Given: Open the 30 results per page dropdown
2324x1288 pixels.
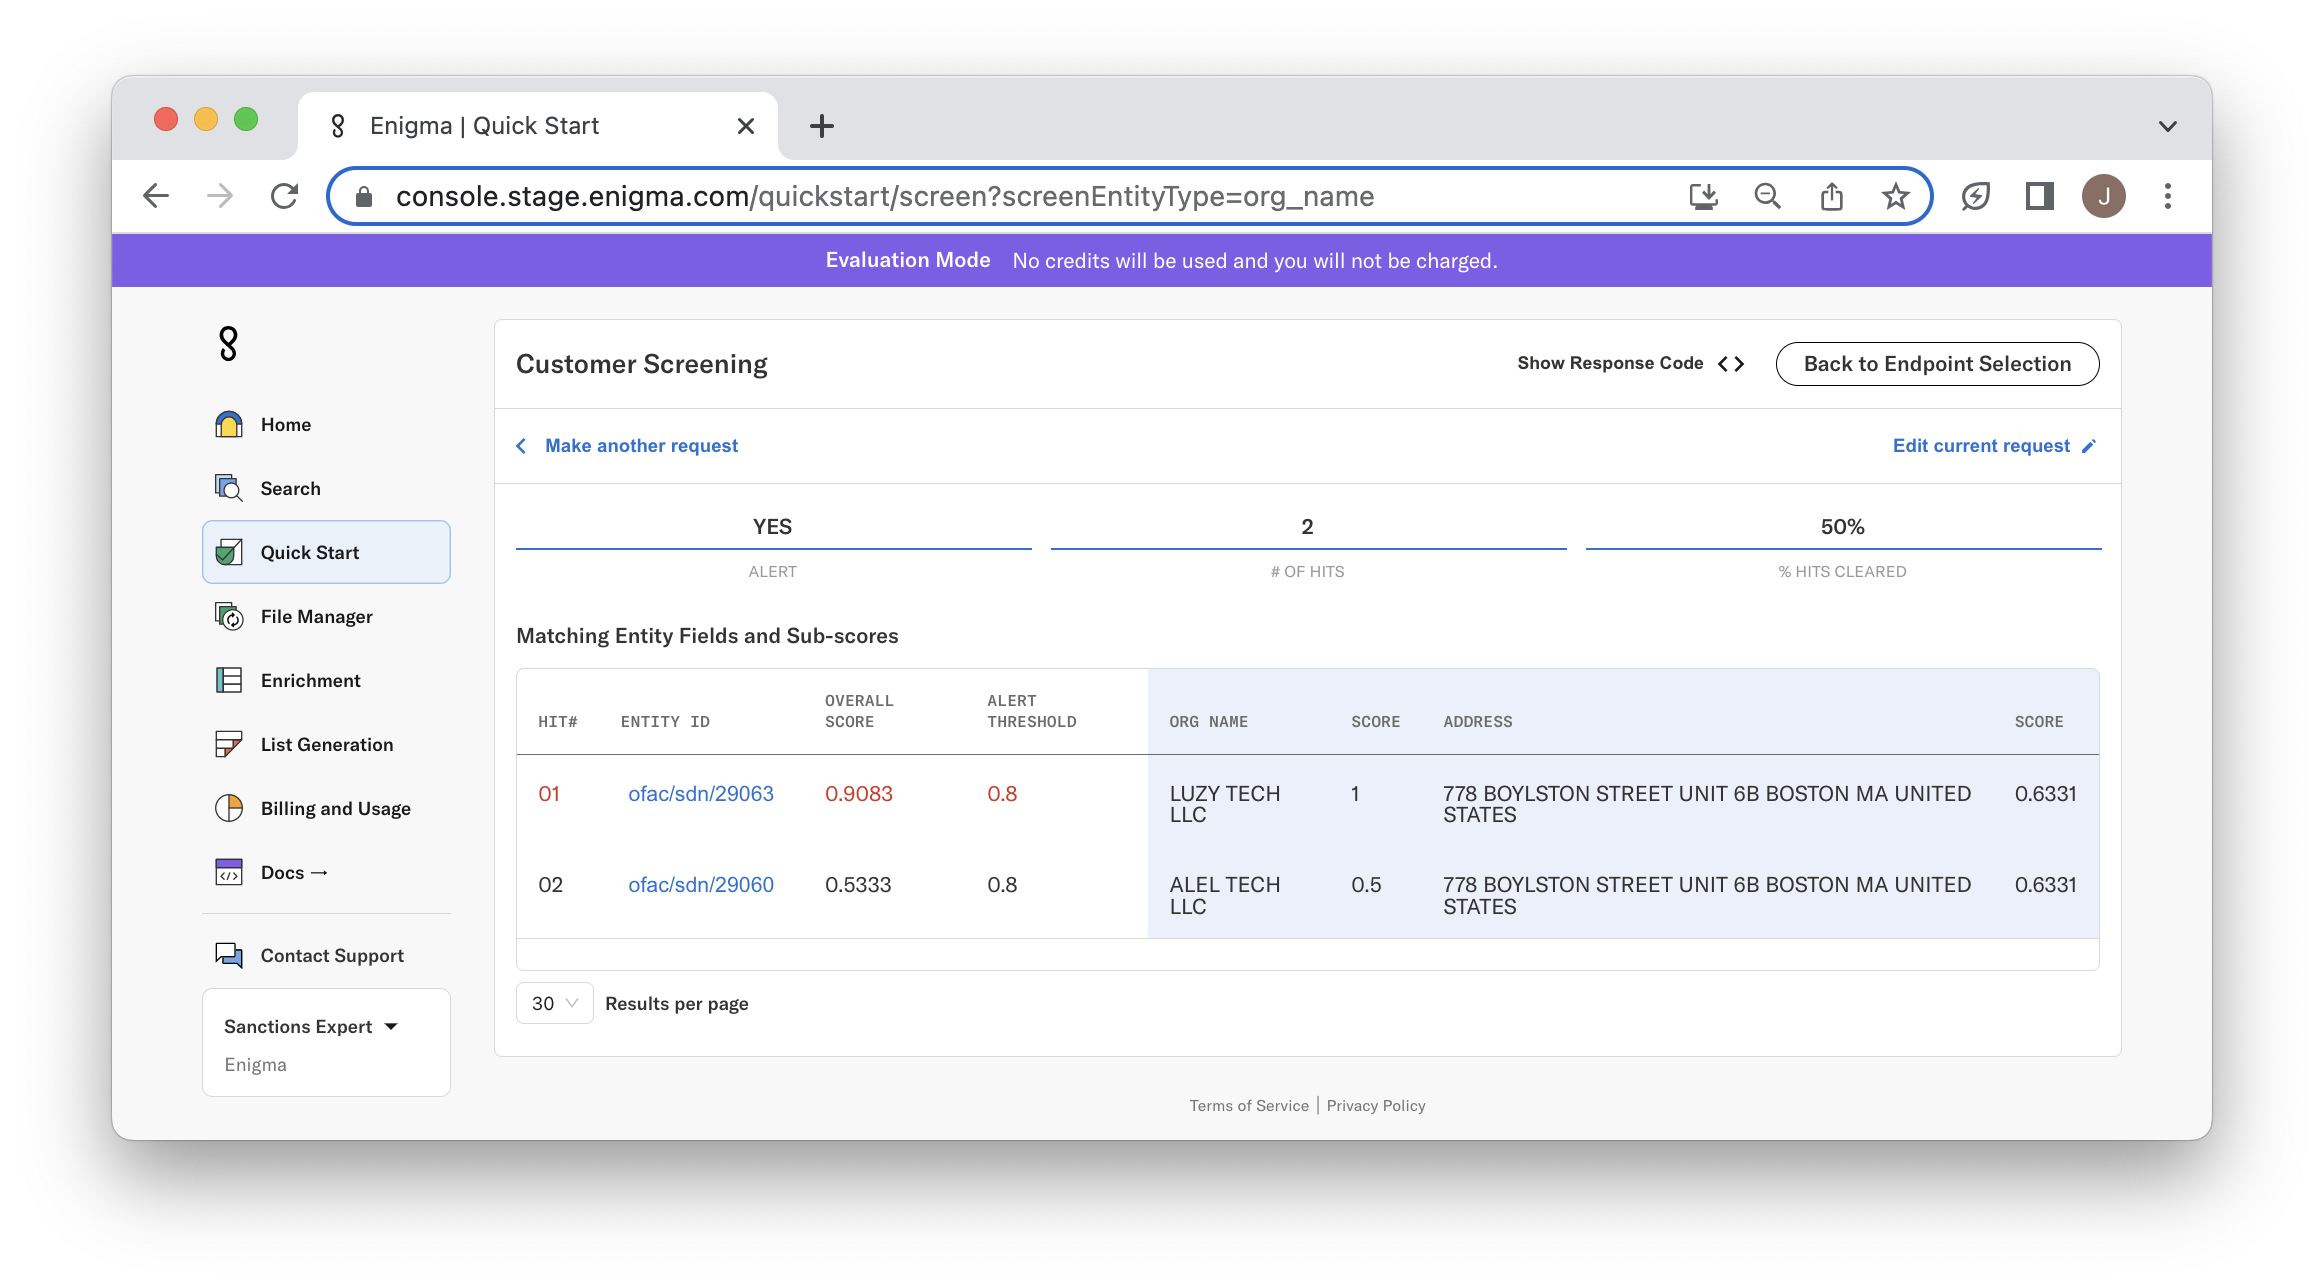Looking at the screenshot, I should click(x=554, y=1003).
